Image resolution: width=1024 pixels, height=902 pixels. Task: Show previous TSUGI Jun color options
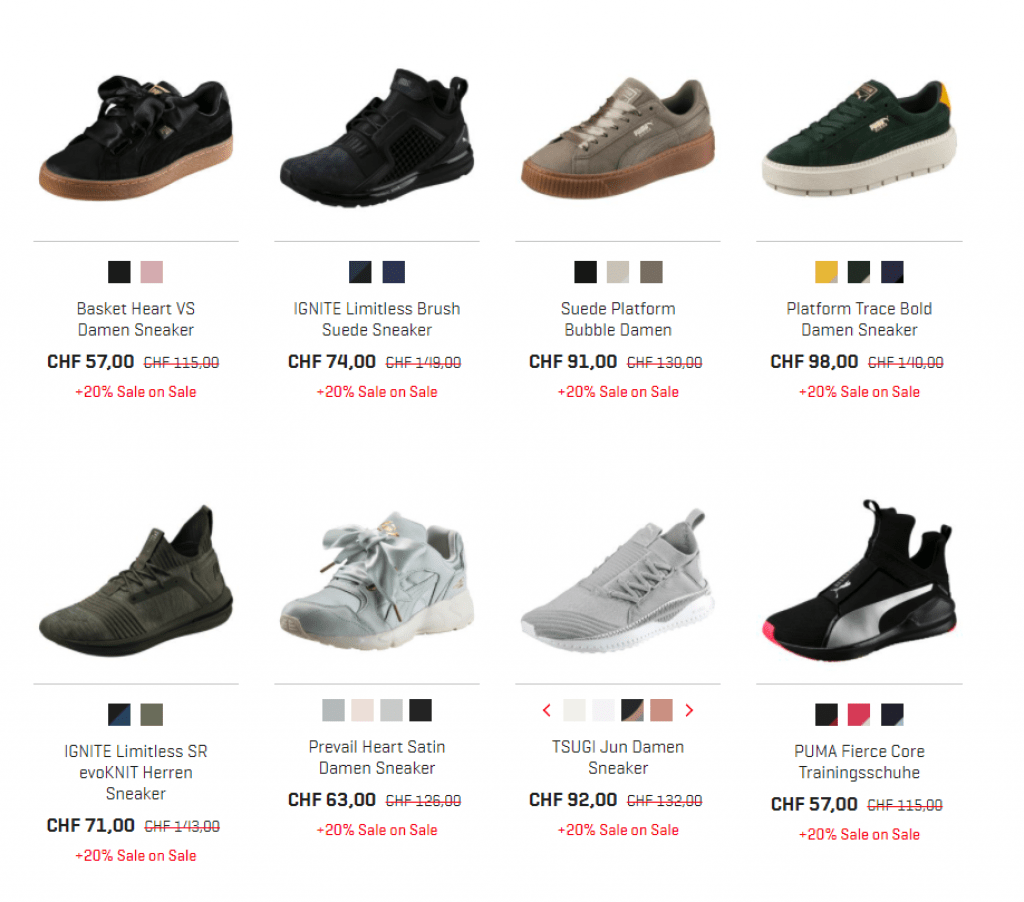point(547,710)
